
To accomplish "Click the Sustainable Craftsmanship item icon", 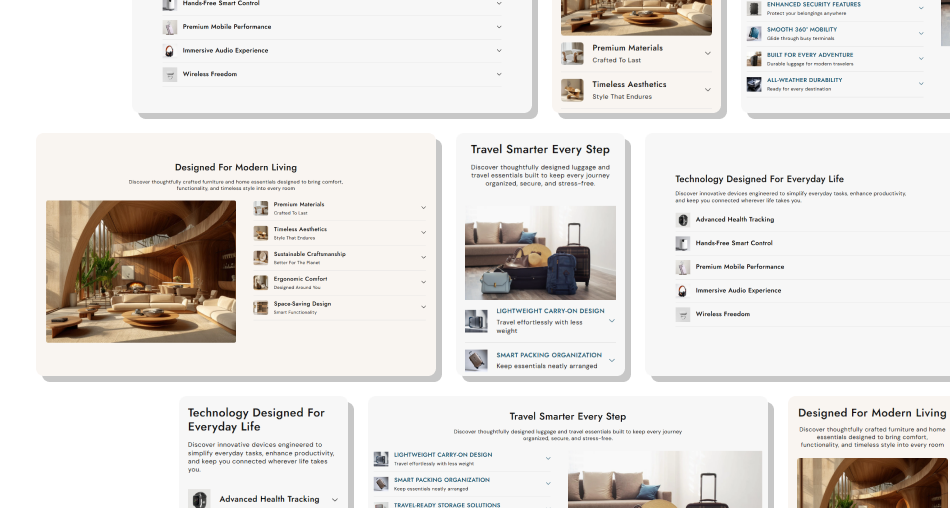I will (x=261, y=258).
